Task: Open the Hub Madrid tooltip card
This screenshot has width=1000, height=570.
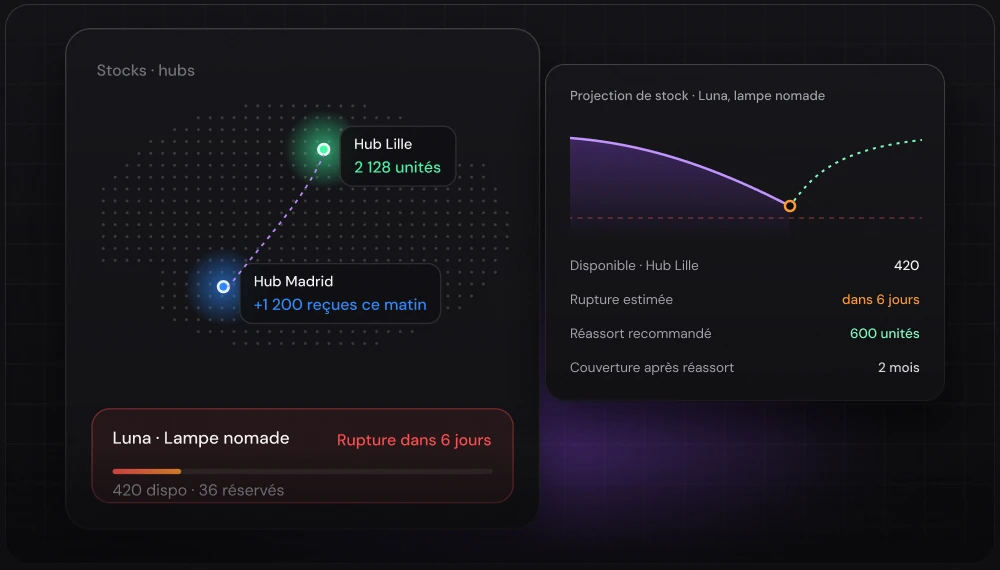Action: click(340, 293)
